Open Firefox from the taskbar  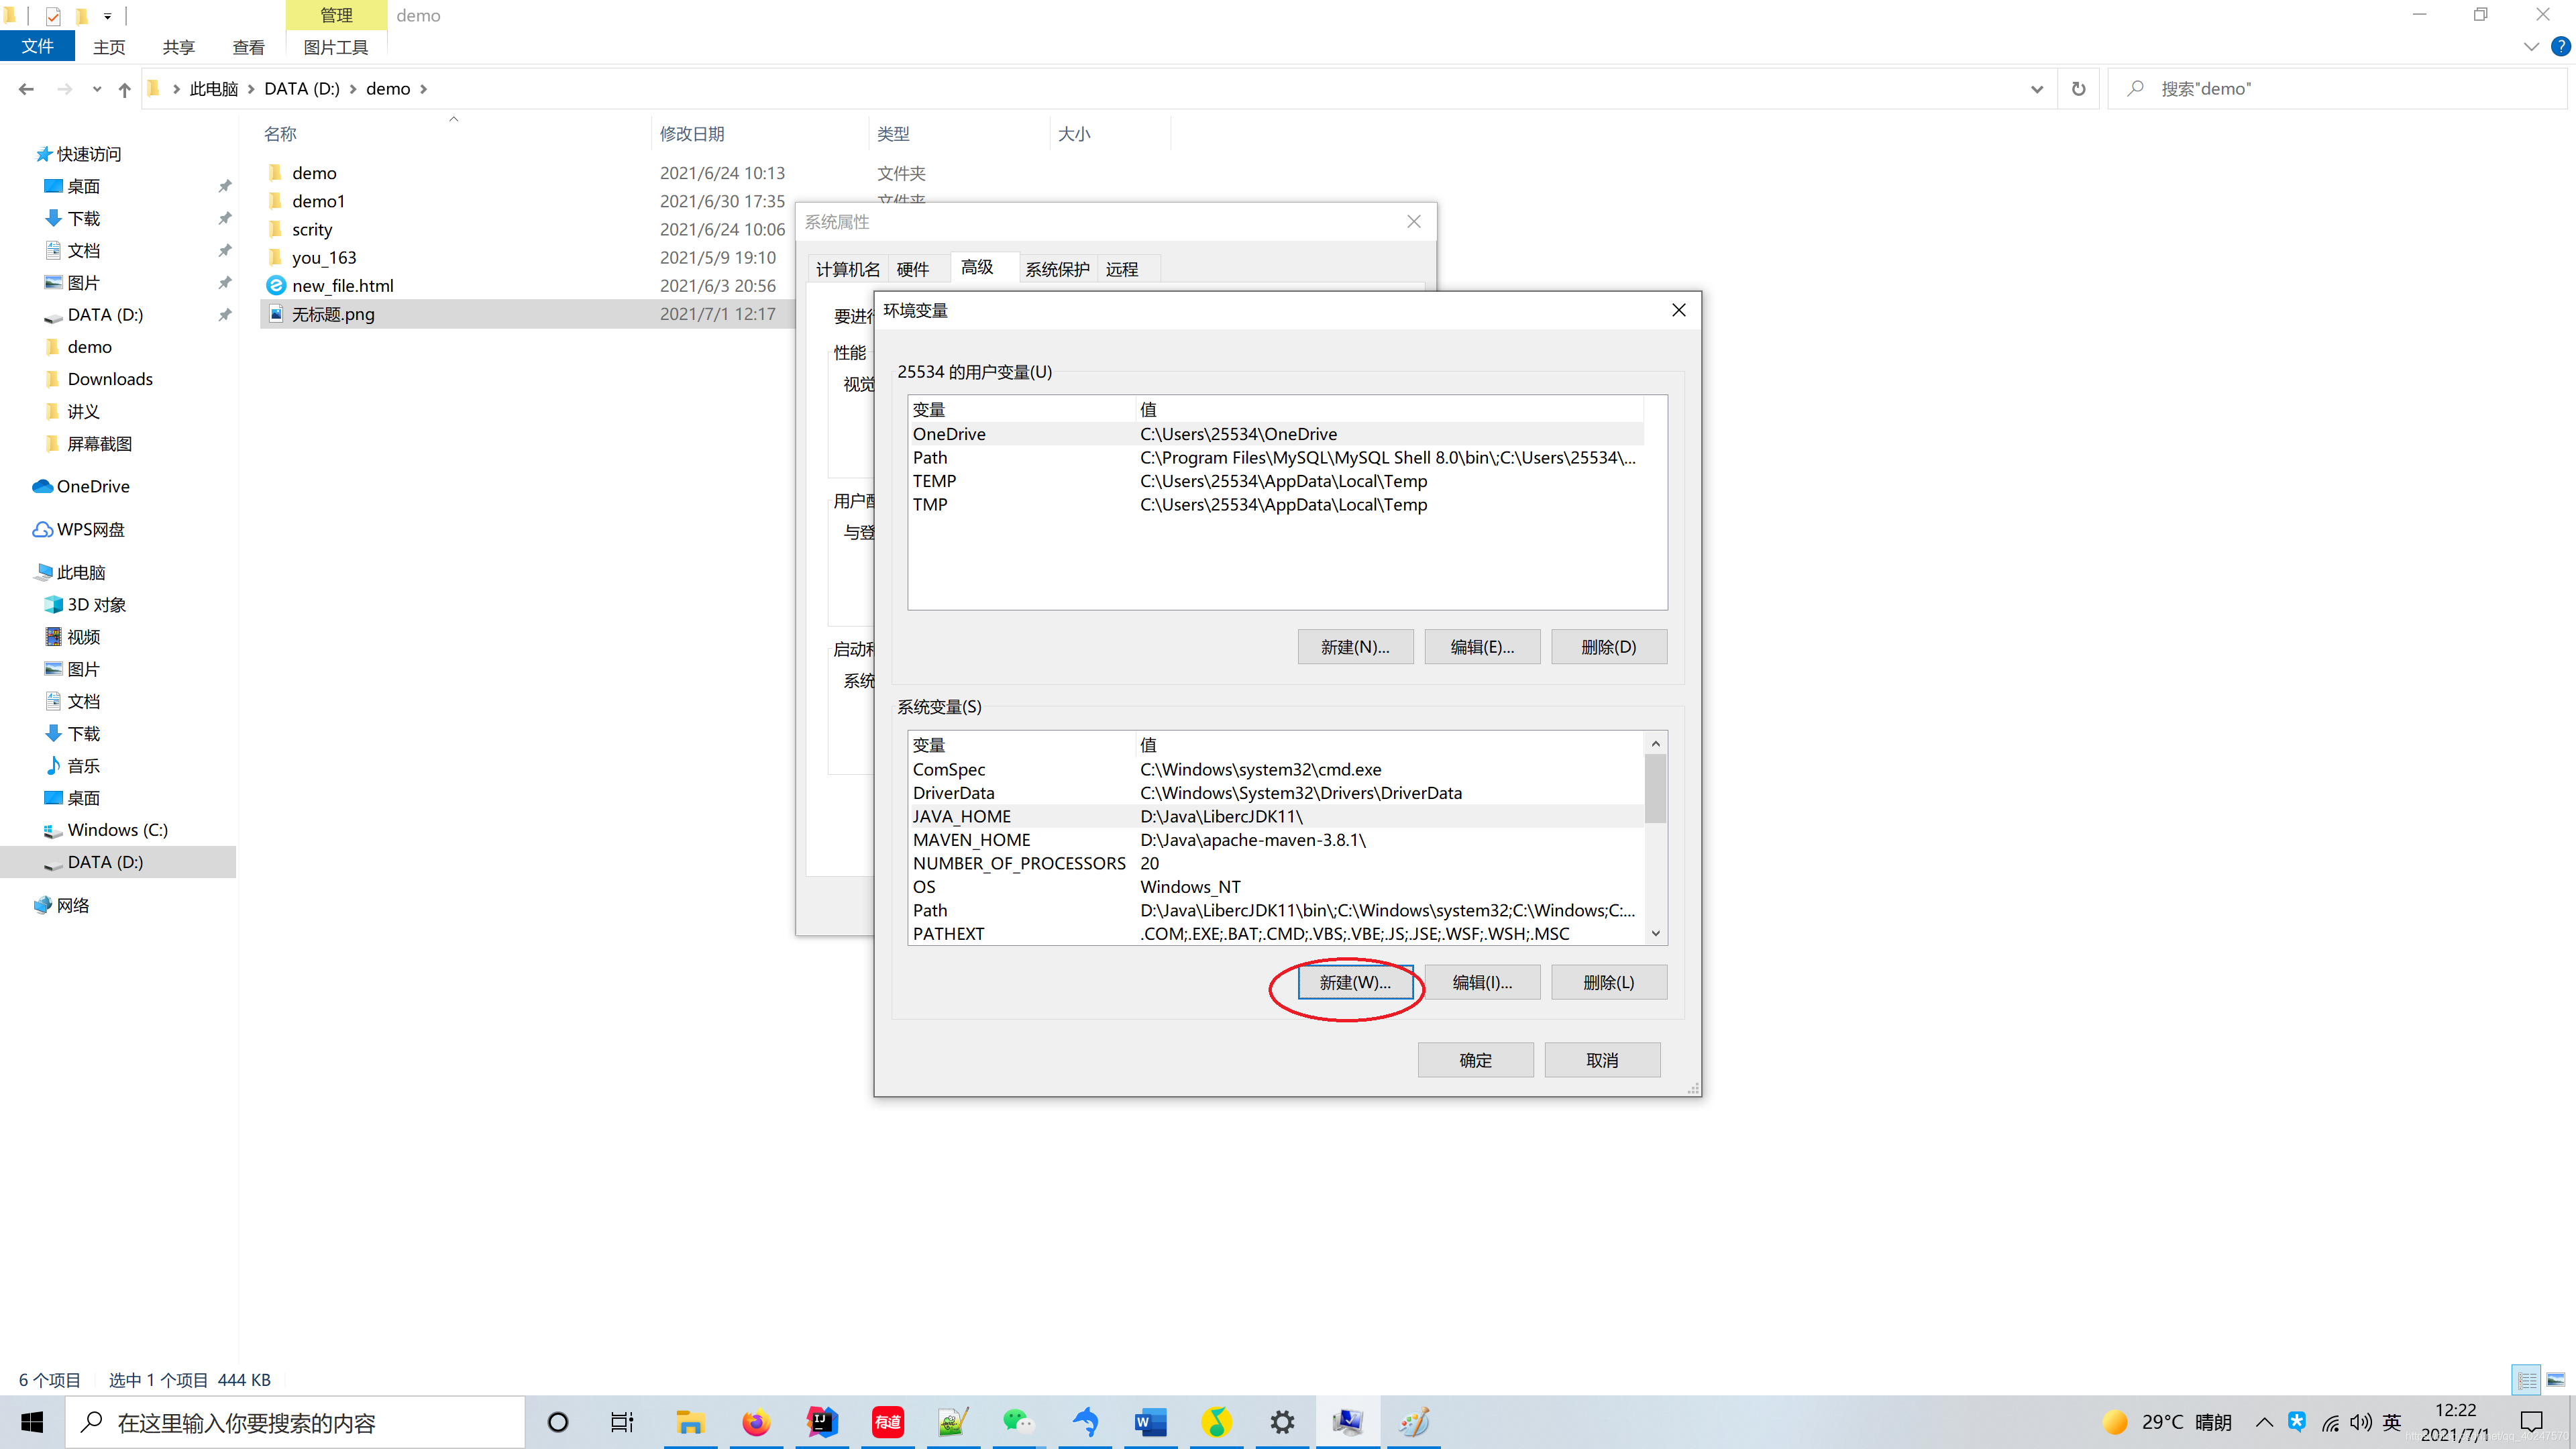pyautogui.click(x=756, y=1422)
